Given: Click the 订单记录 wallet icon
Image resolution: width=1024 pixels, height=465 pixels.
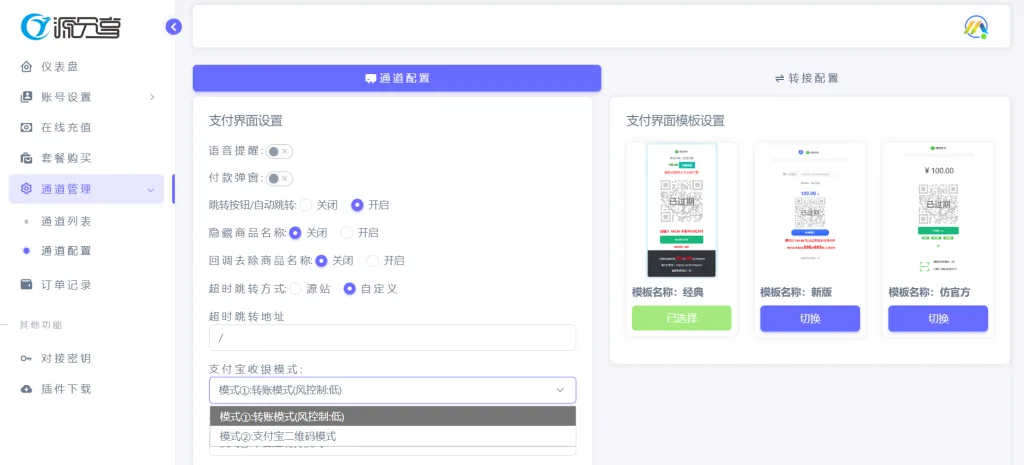Looking at the screenshot, I should tap(27, 285).
